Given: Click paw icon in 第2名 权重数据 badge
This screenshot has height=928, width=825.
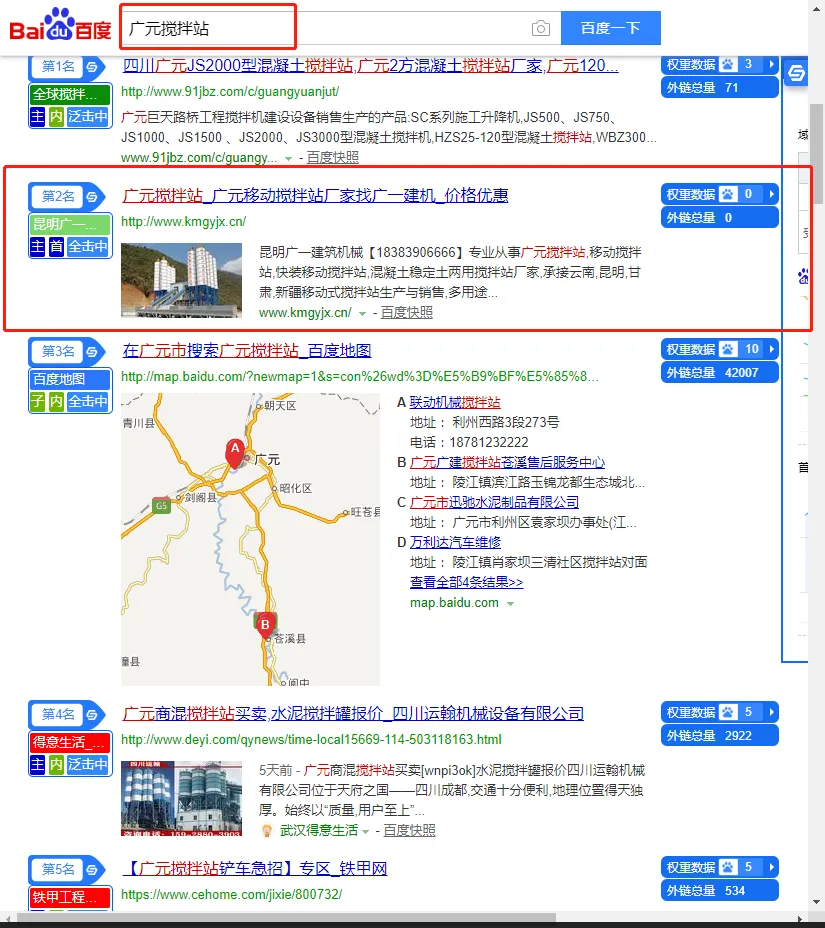Looking at the screenshot, I should (727, 194).
